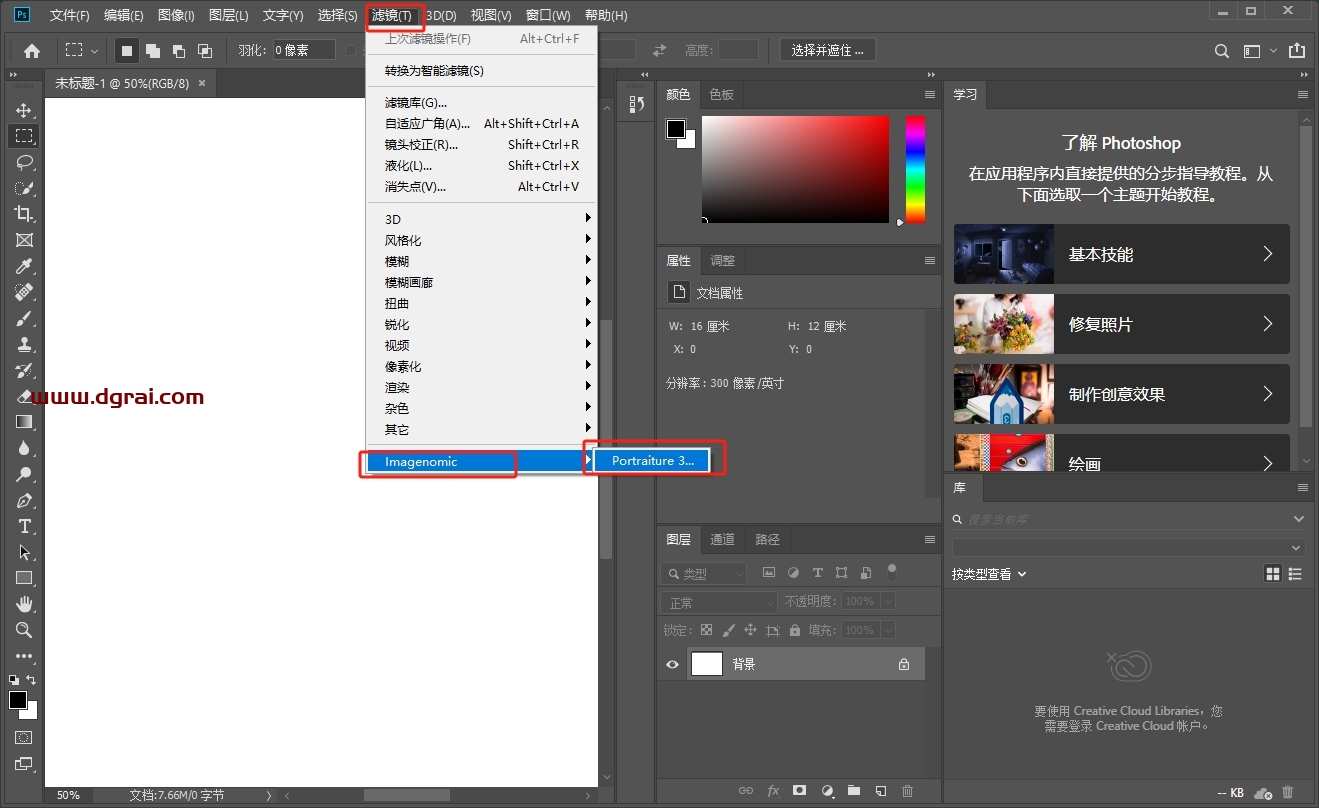This screenshot has height=808, width=1319.
Task: Click the Home button in options bar
Action: click(32, 50)
